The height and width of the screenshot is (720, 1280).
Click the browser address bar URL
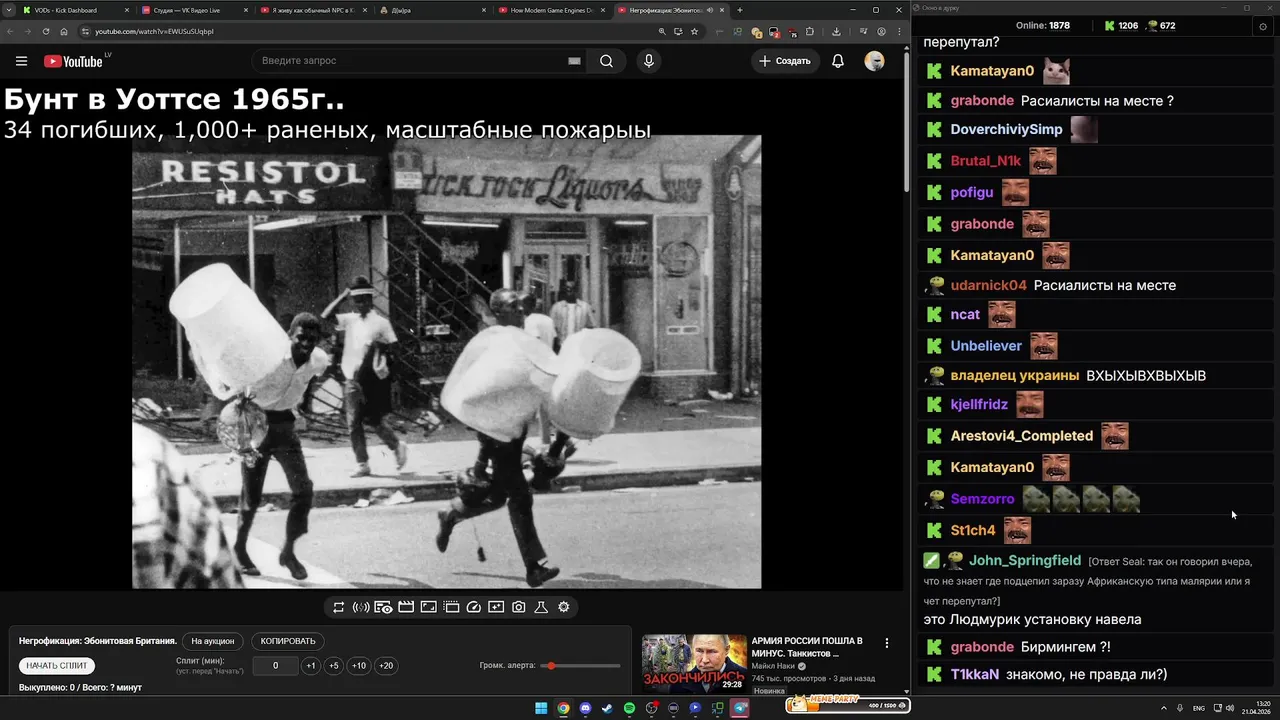point(154,31)
